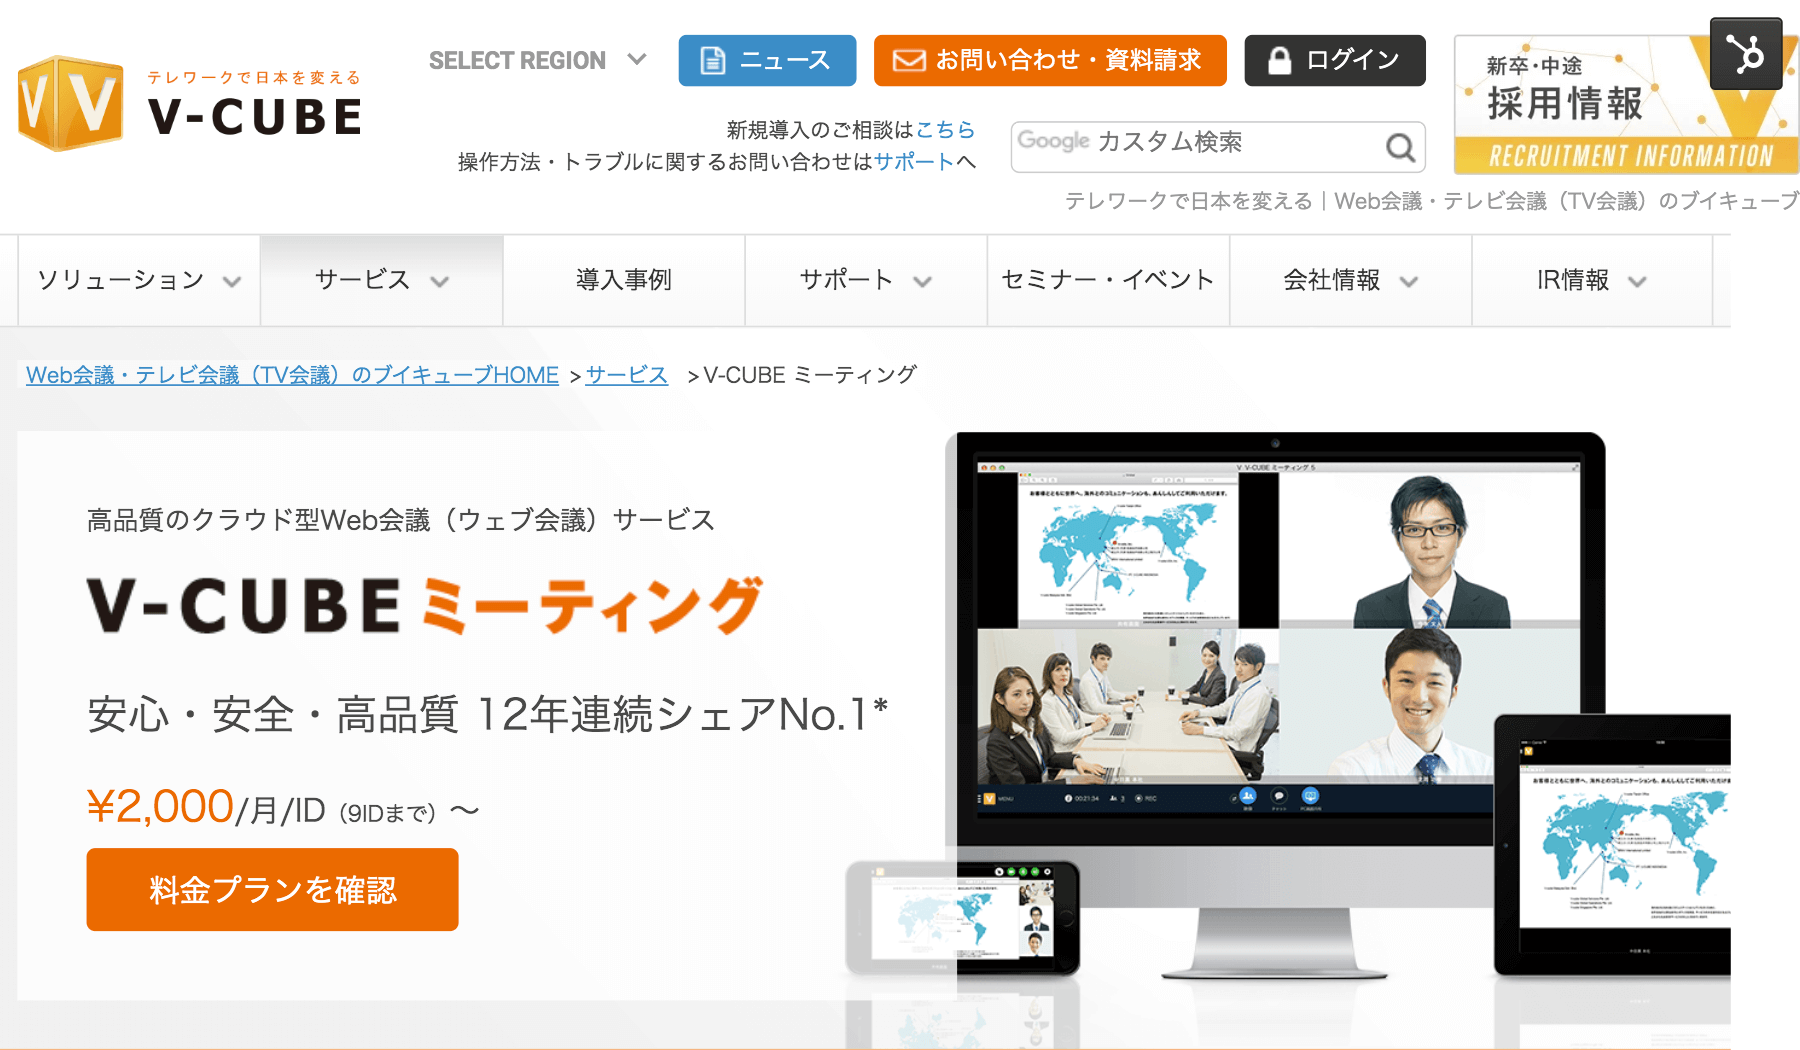Click 料金プランを確認 button
The height and width of the screenshot is (1050, 1800).
272,890
